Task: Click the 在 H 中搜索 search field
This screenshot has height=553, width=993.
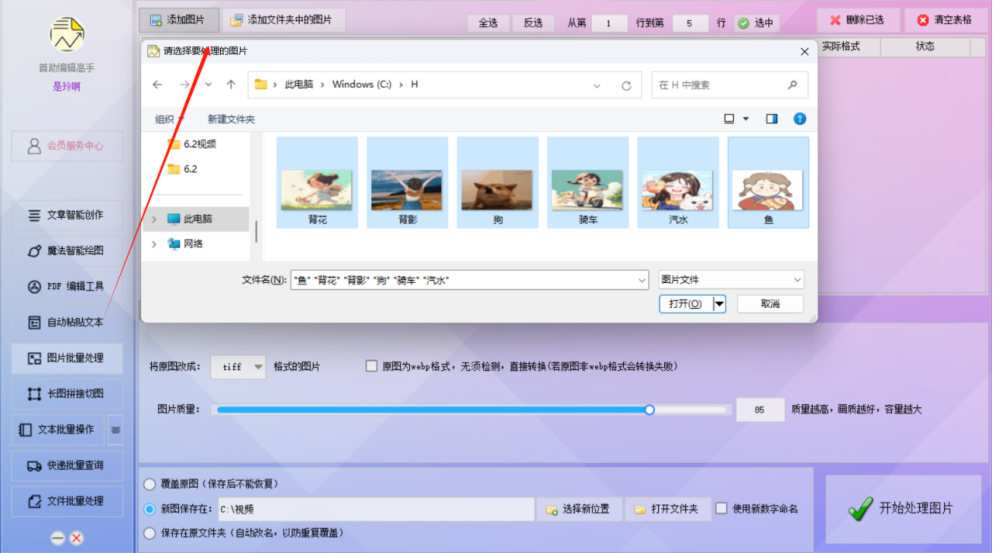Action: (x=730, y=85)
